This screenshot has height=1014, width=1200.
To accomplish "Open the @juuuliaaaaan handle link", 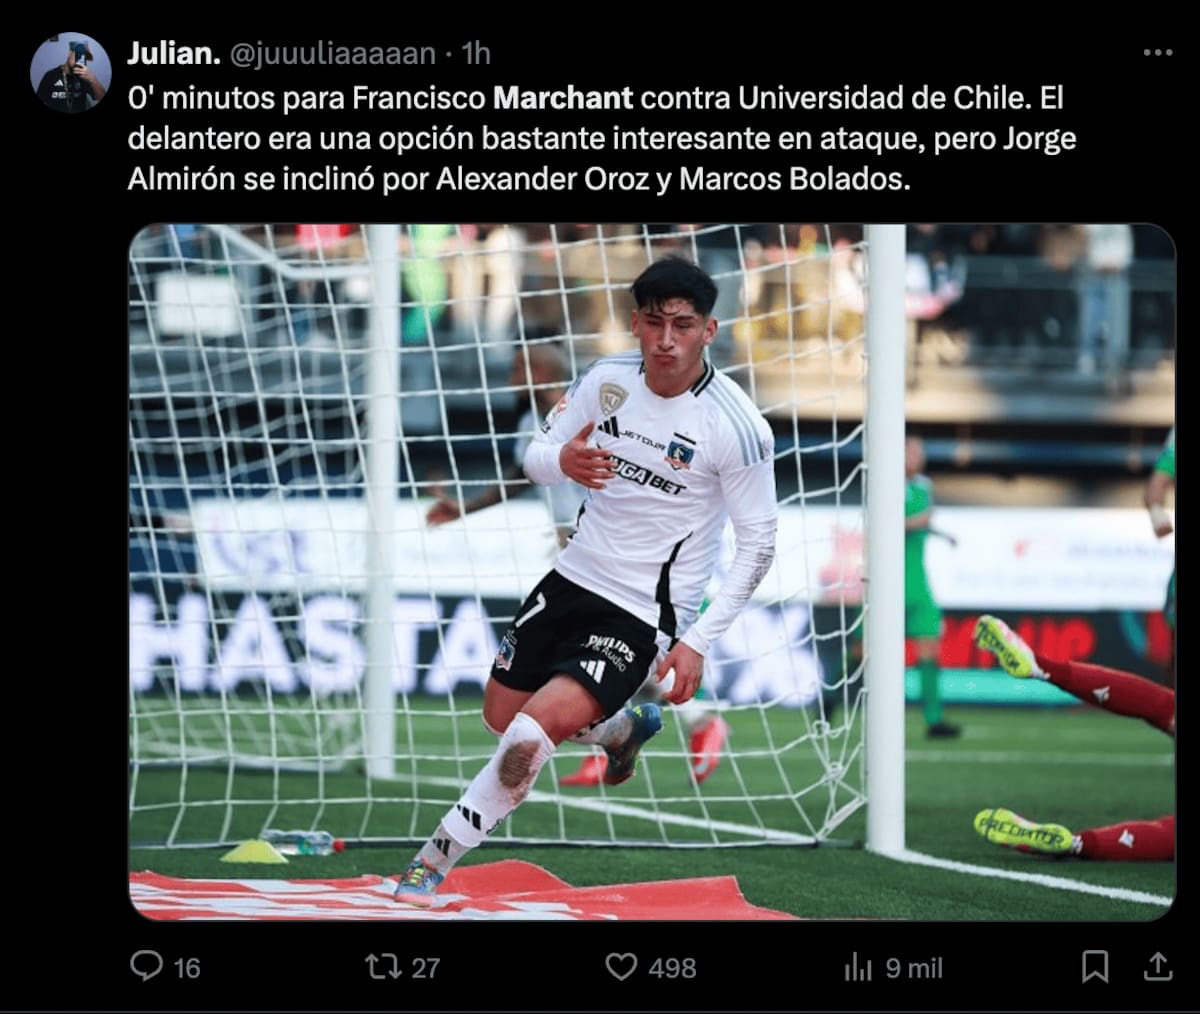I will click(x=333, y=53).
